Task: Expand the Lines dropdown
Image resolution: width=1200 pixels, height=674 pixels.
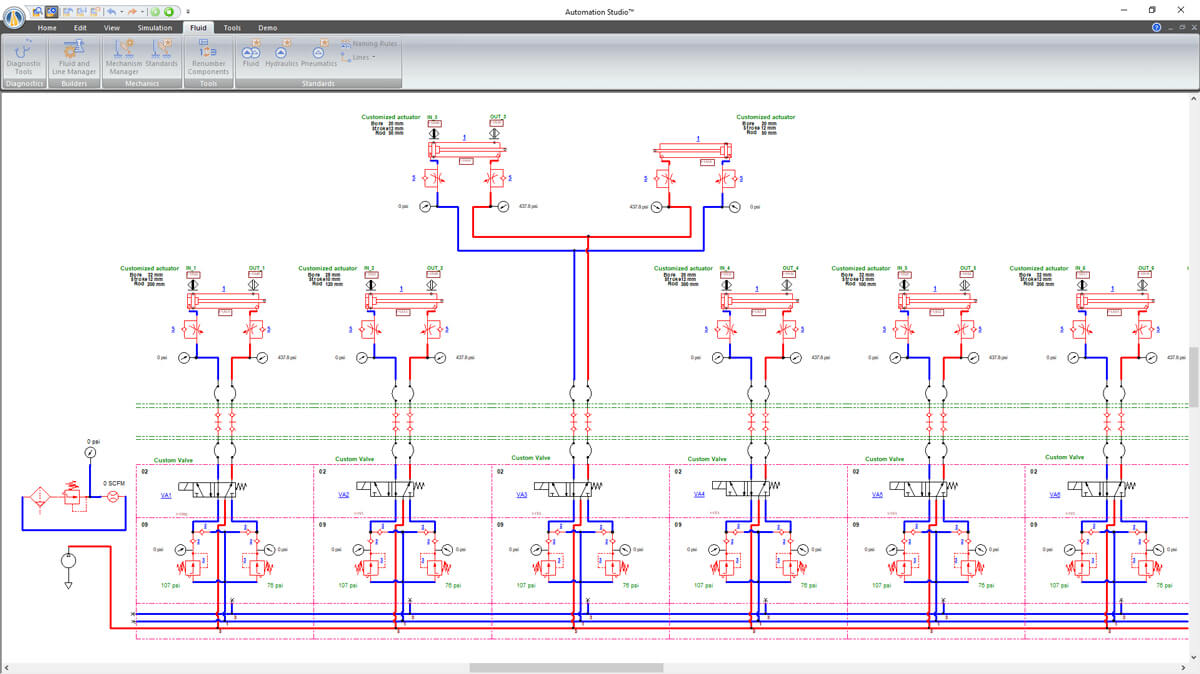Action: click(x=357, y=58)
